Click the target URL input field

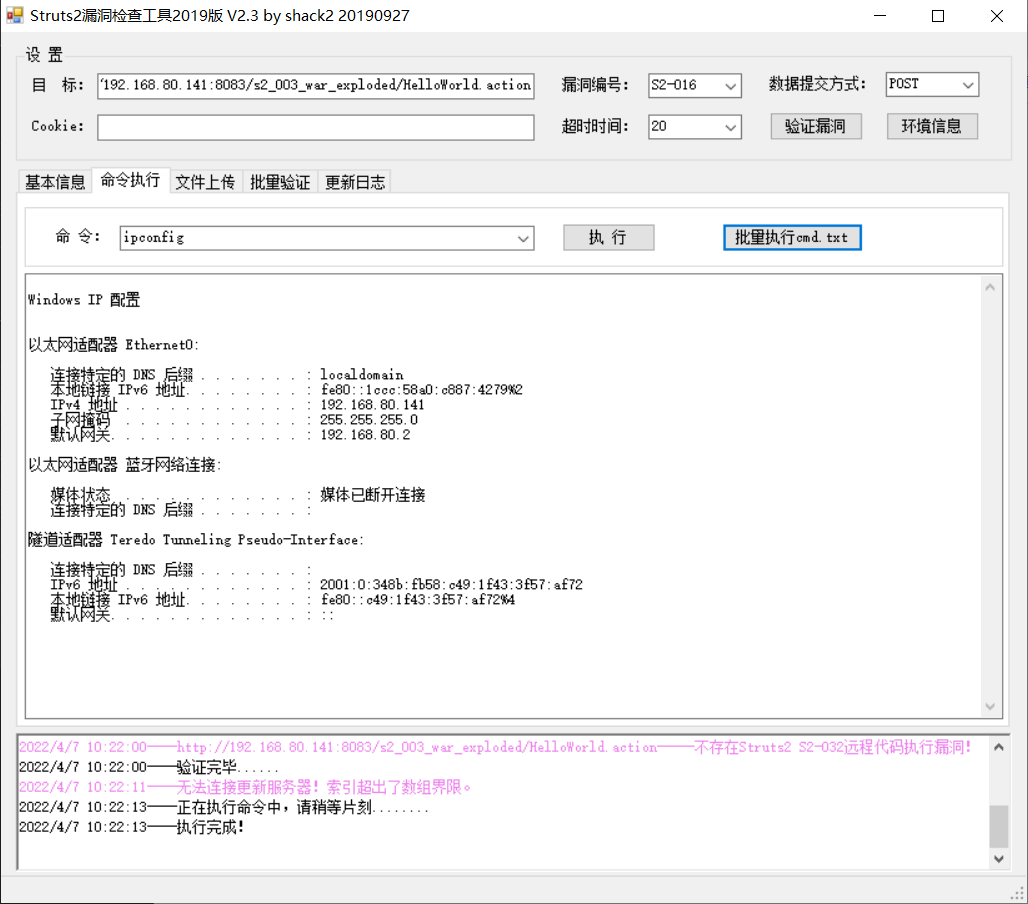click(x=316, y=86)
